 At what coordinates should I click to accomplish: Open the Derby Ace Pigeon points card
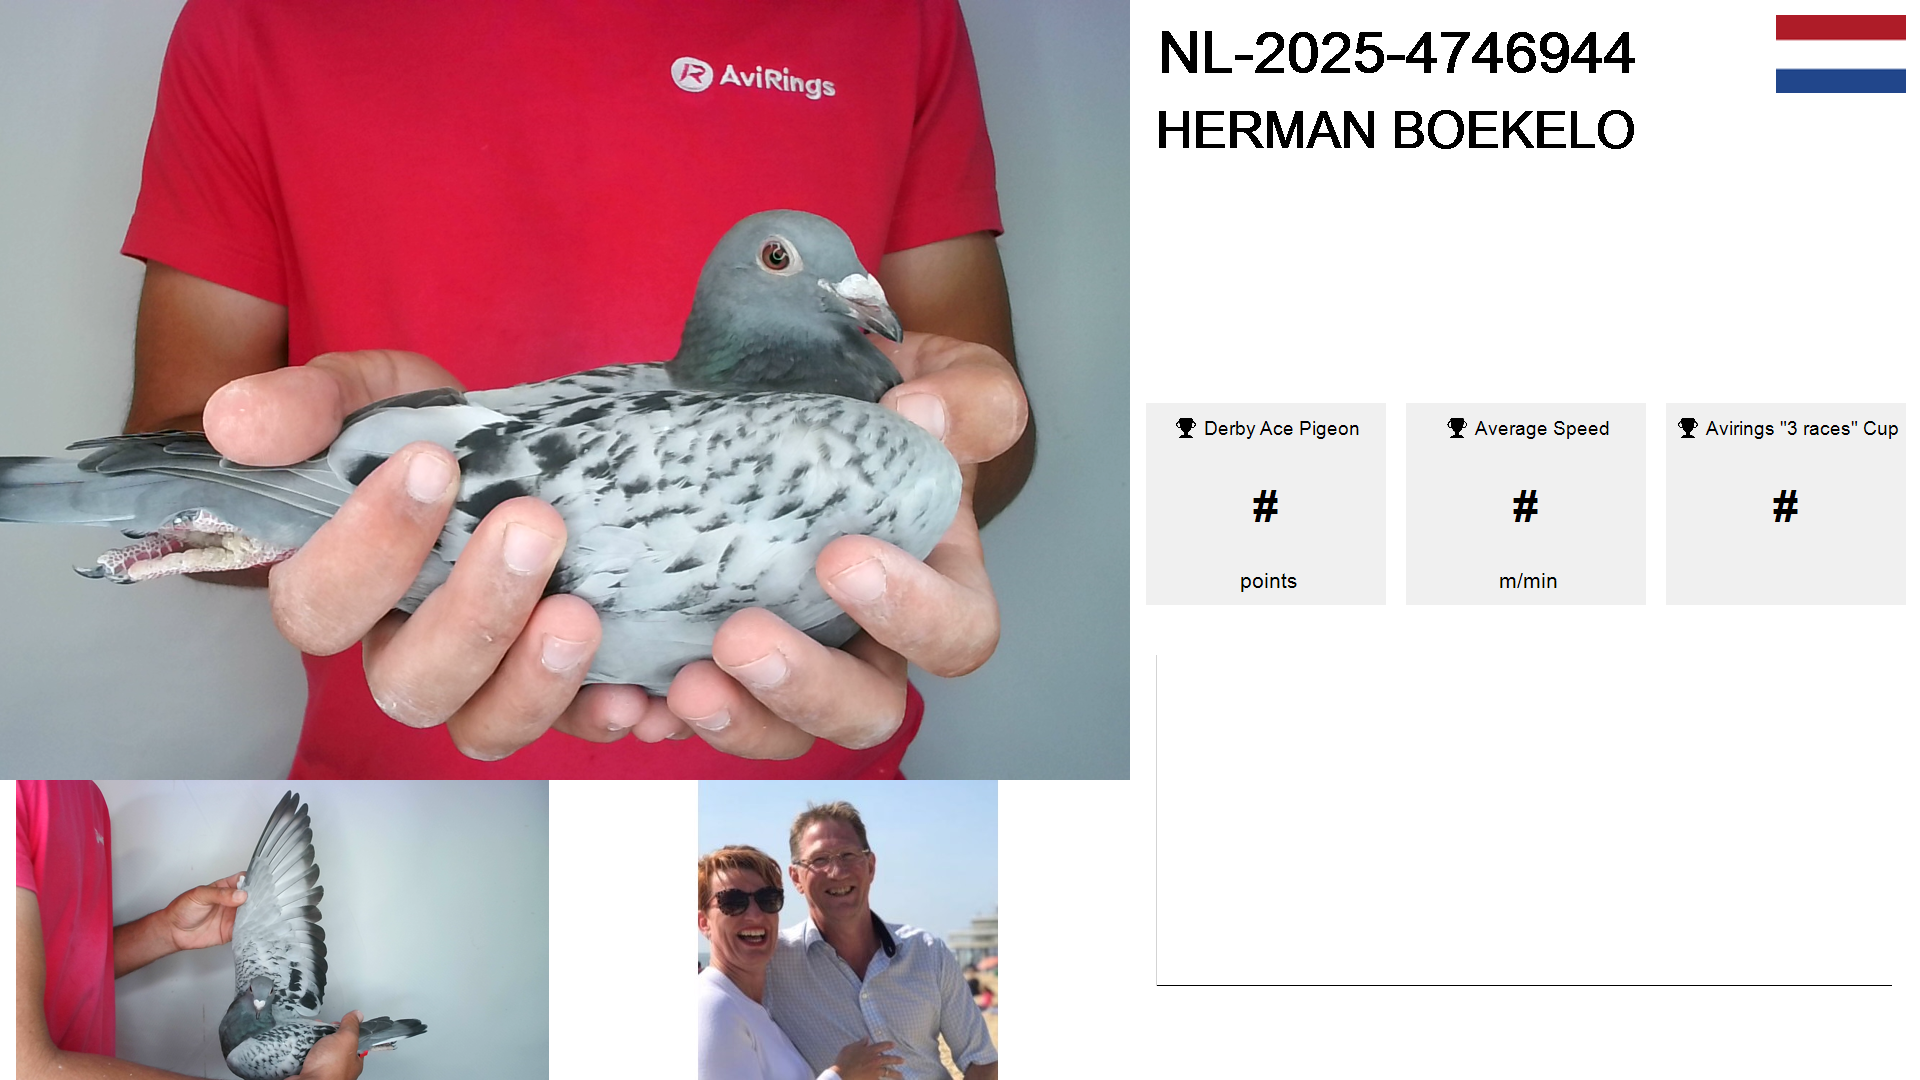pyautogui.click(x=1266, y=504)
